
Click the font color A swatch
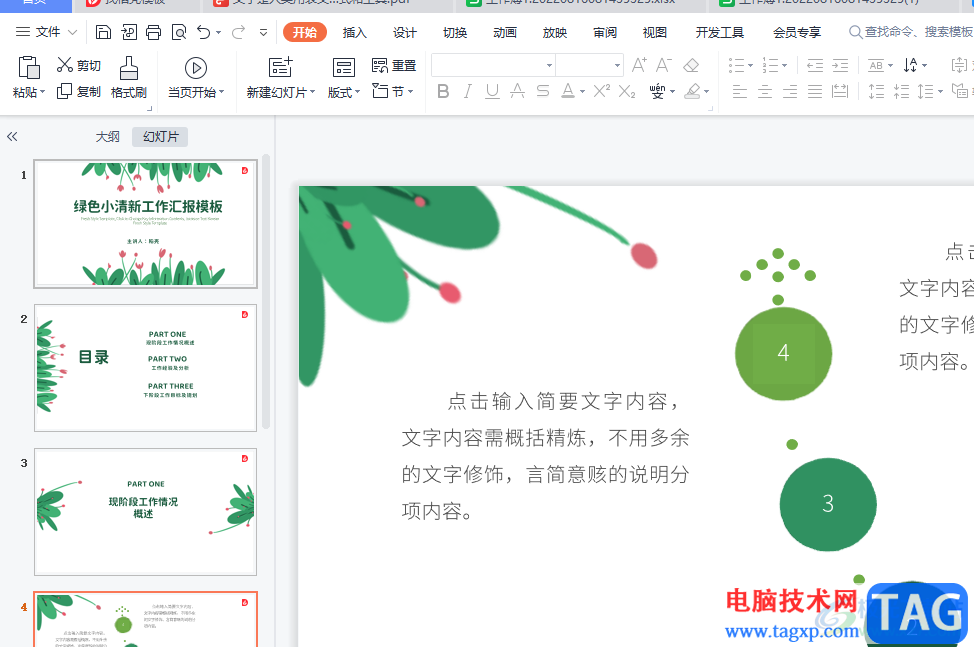[568, 92]
